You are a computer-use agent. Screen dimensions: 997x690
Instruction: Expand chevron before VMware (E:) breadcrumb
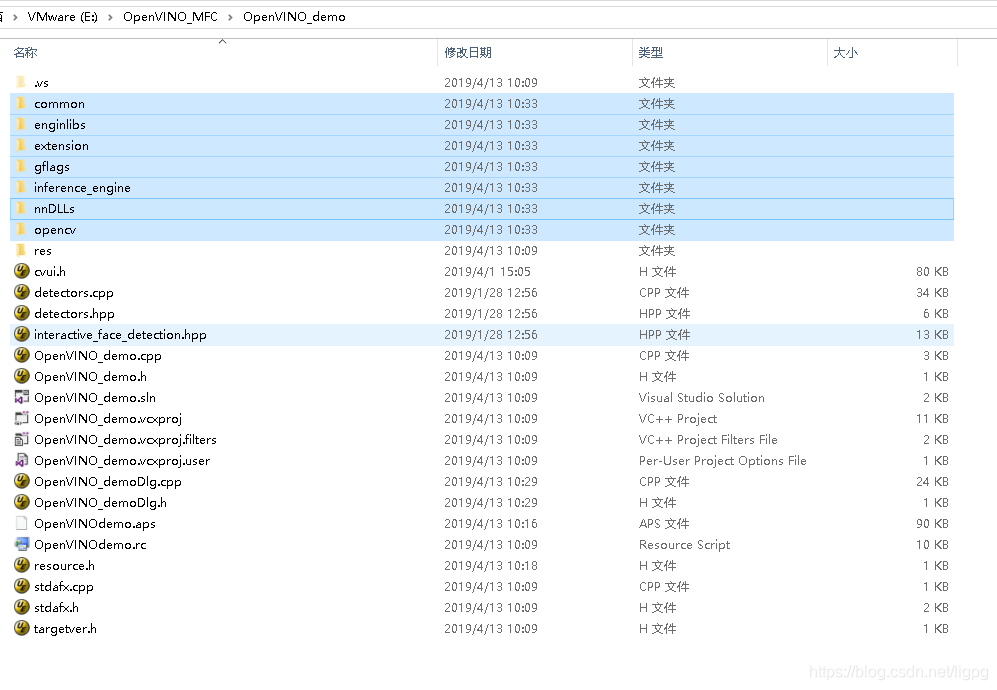15,17
